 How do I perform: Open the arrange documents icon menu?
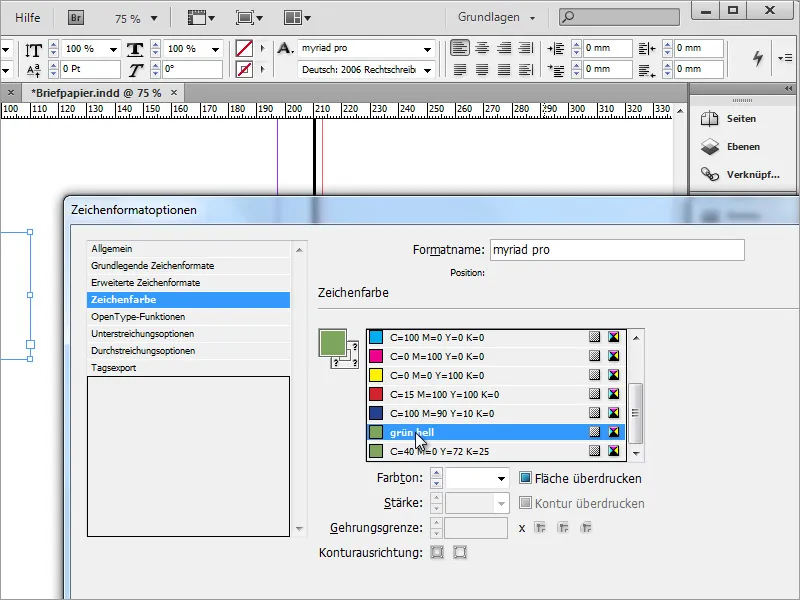tap(297, 18)
